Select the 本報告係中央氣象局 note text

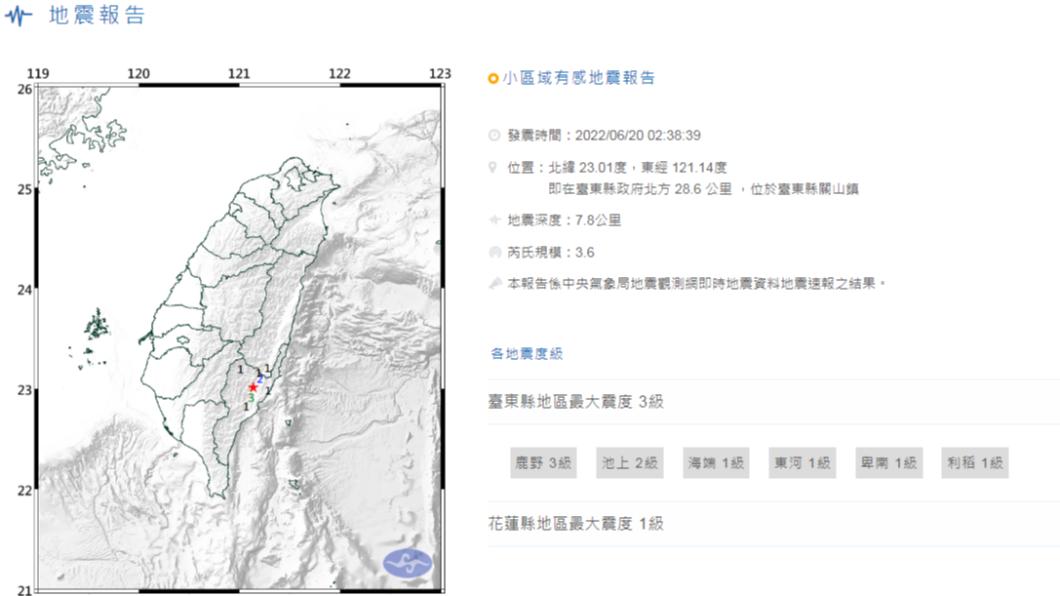[696, 284]
